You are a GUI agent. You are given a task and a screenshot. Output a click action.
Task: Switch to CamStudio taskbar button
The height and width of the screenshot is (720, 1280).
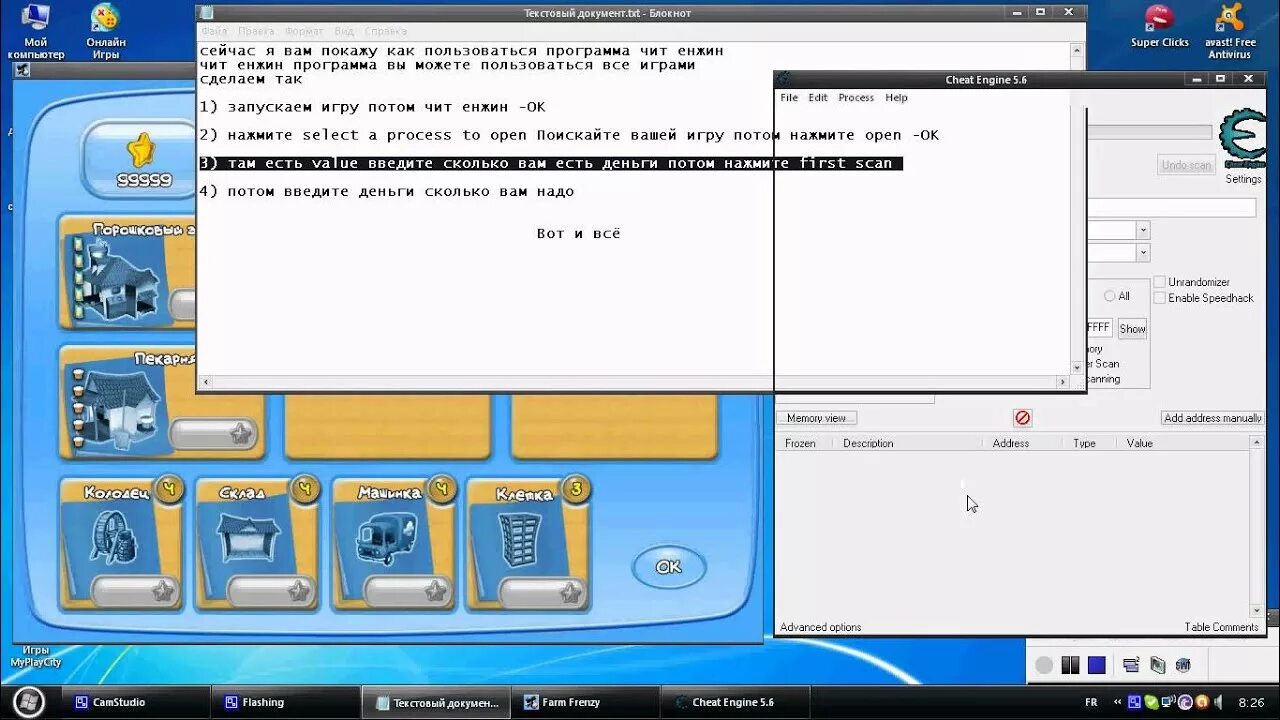[135, 702]
